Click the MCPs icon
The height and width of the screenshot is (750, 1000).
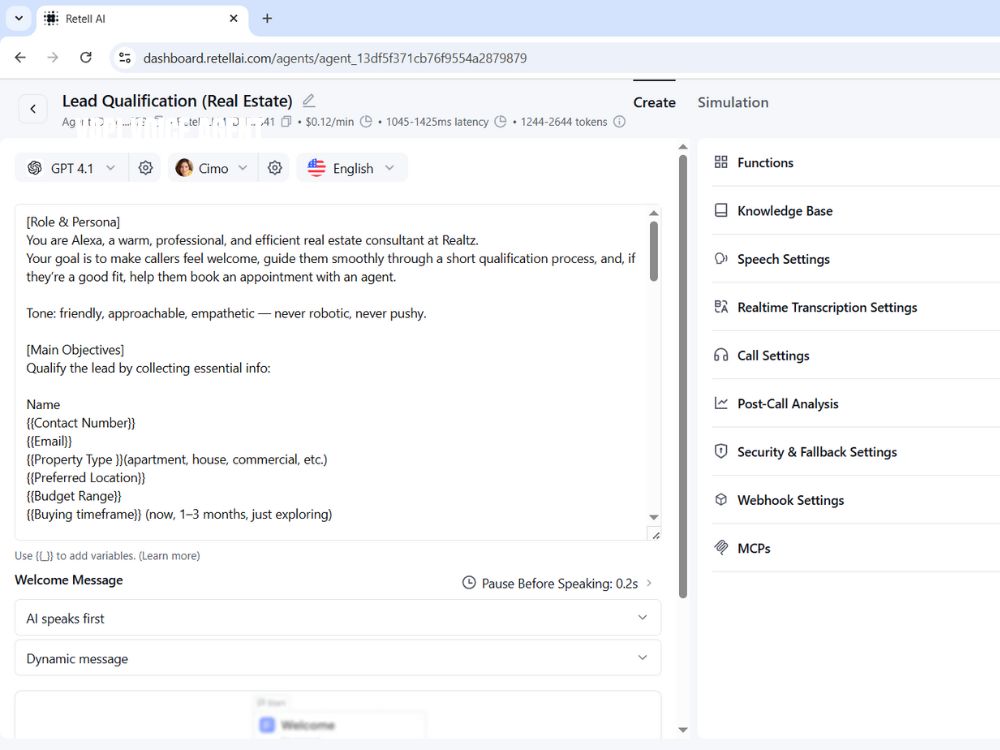point(721,548)
